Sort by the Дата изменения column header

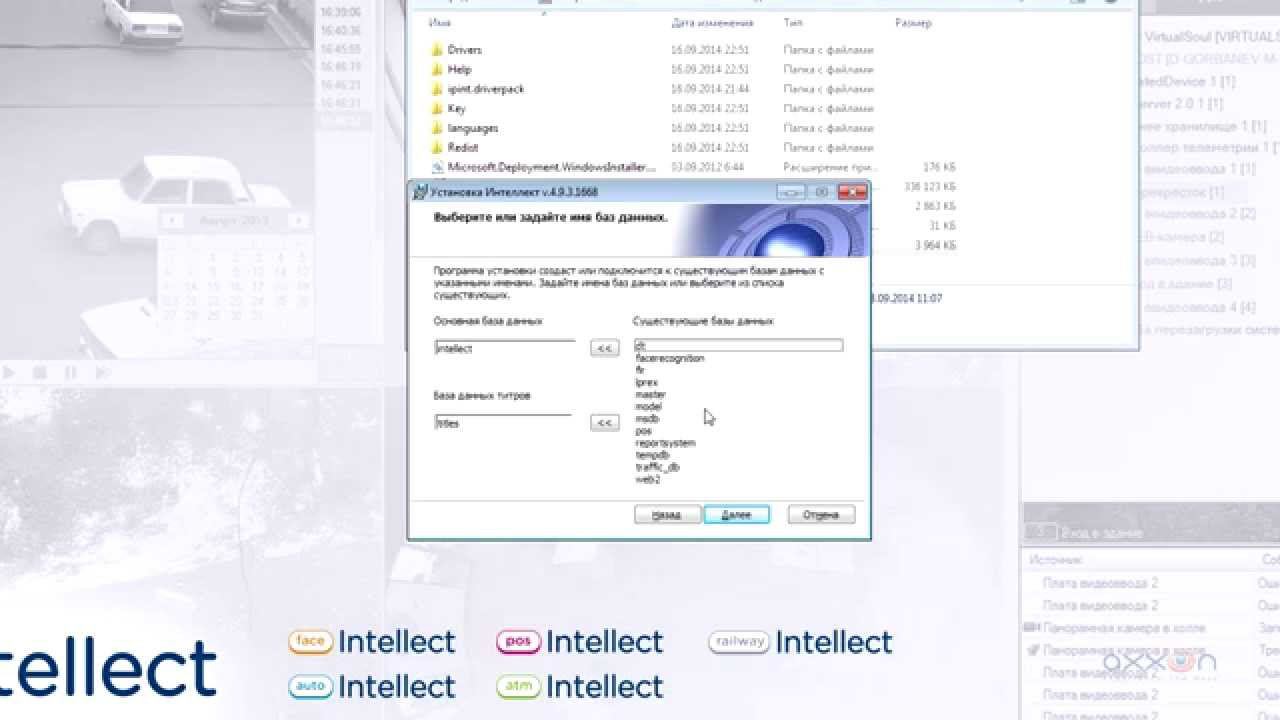click(711, 23)
